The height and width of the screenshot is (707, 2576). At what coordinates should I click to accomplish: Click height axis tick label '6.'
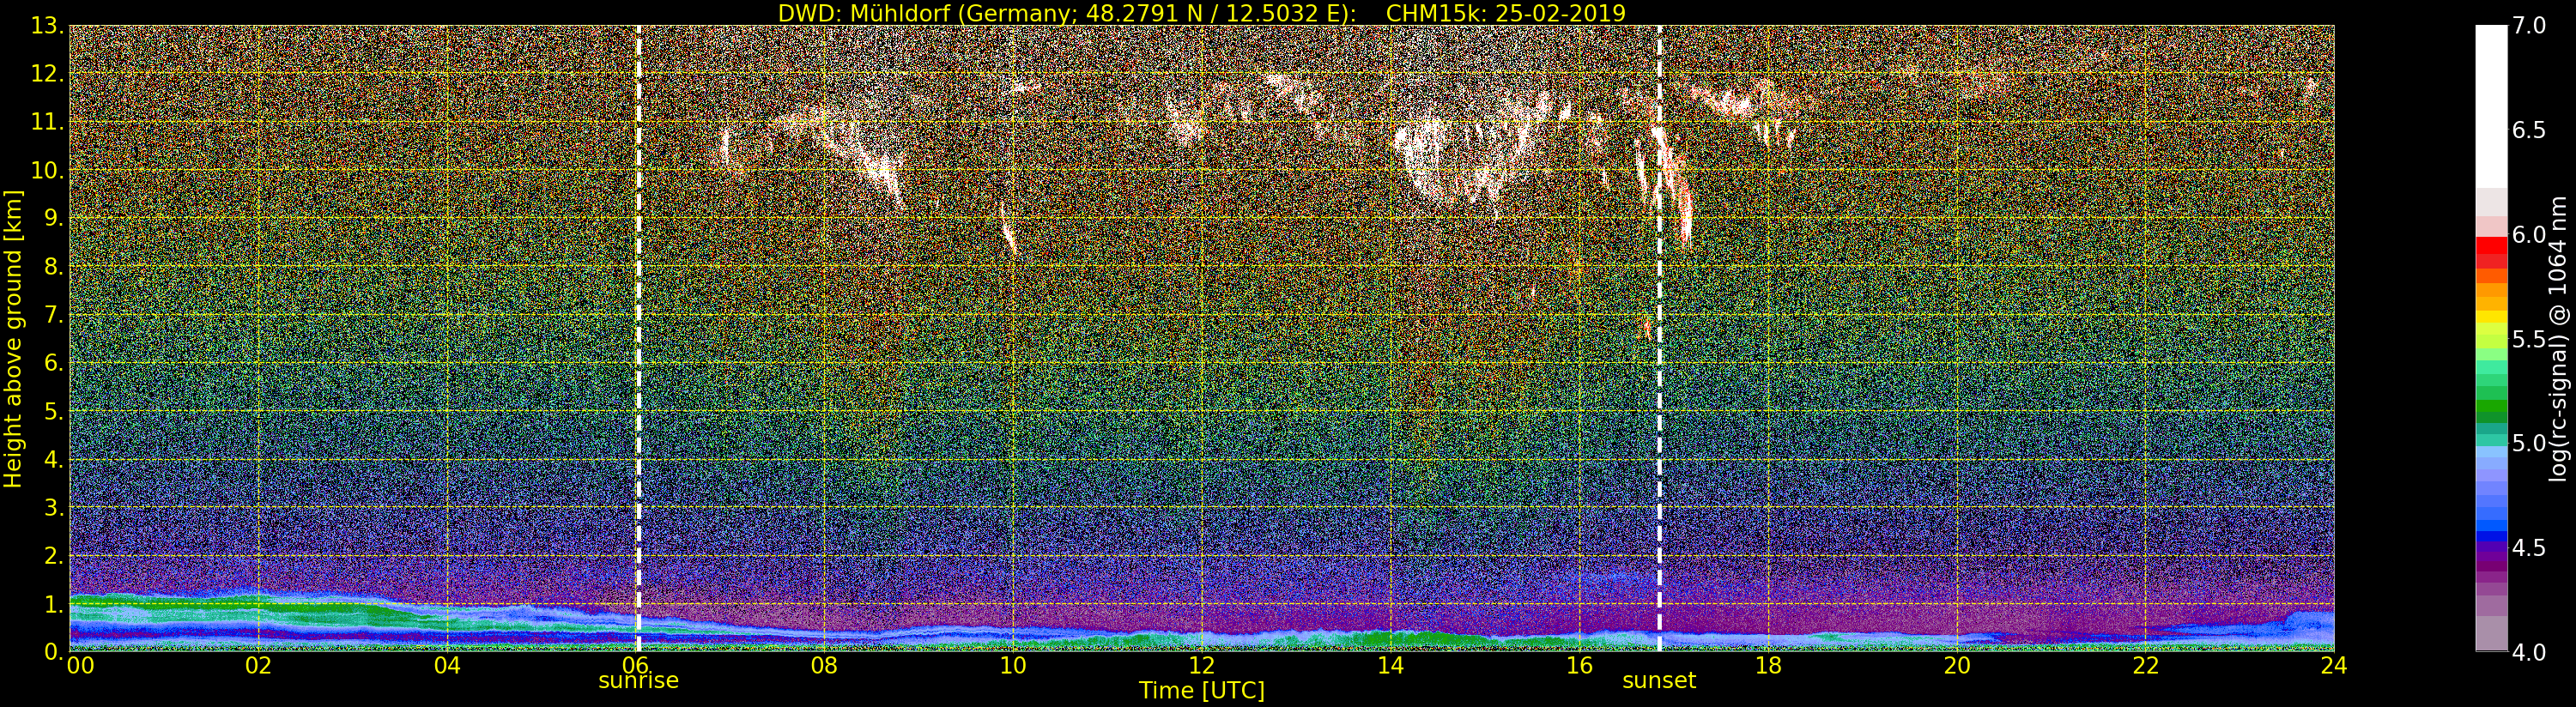point(53,363)
